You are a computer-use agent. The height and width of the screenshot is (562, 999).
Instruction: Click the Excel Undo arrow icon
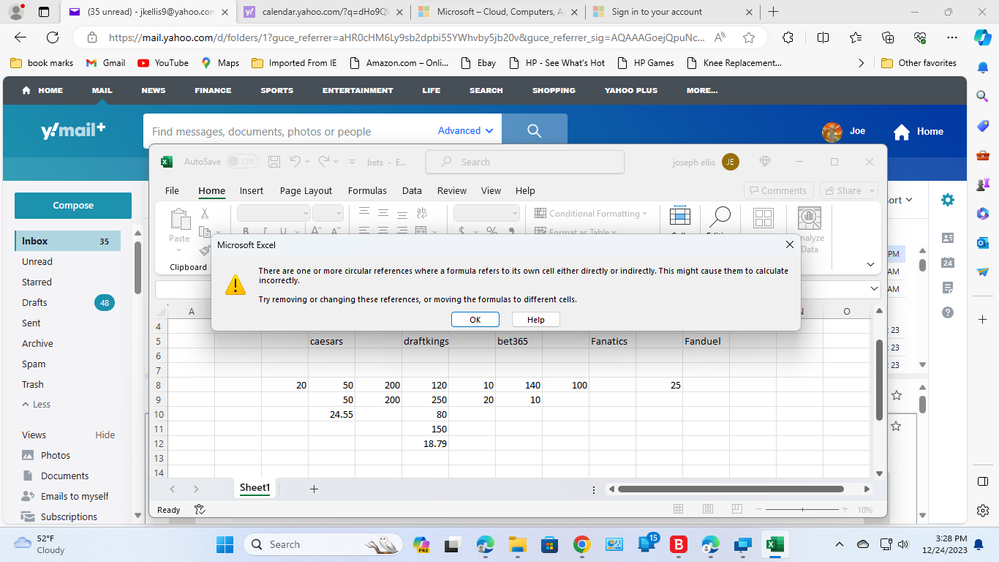295,162
